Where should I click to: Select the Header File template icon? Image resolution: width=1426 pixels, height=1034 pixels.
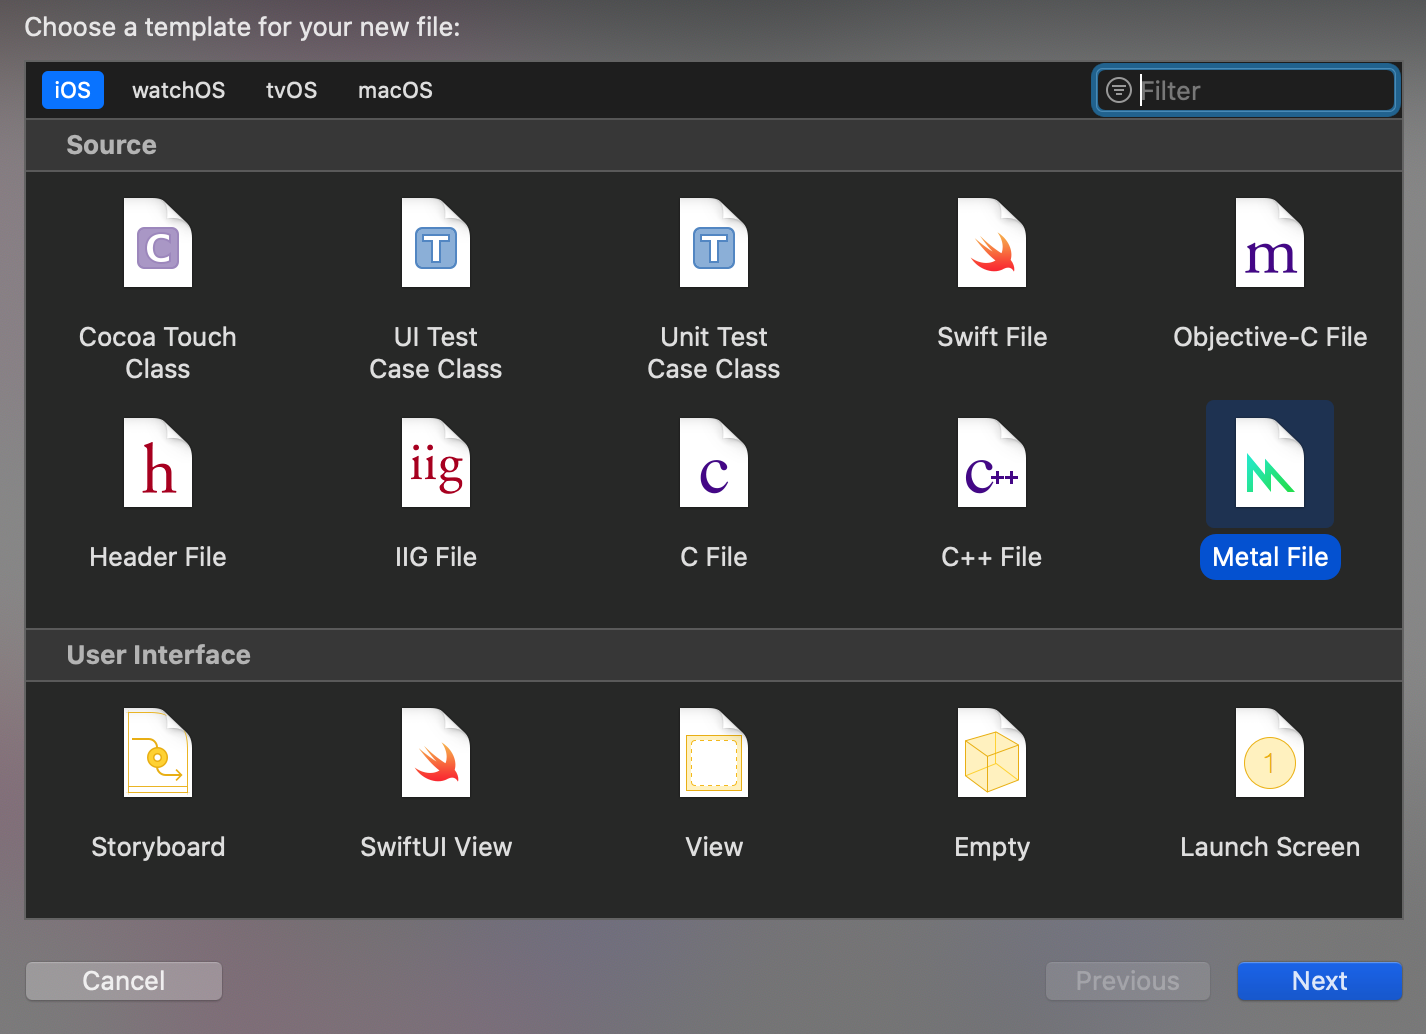tap(158, 463)
